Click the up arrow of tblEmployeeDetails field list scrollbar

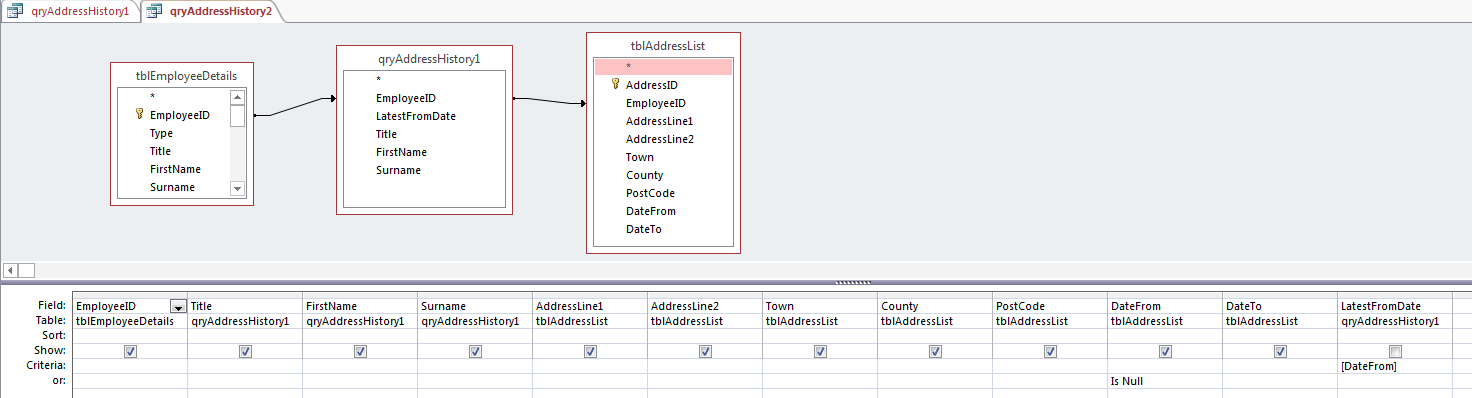pyautogui.click(x=238, y=97)
